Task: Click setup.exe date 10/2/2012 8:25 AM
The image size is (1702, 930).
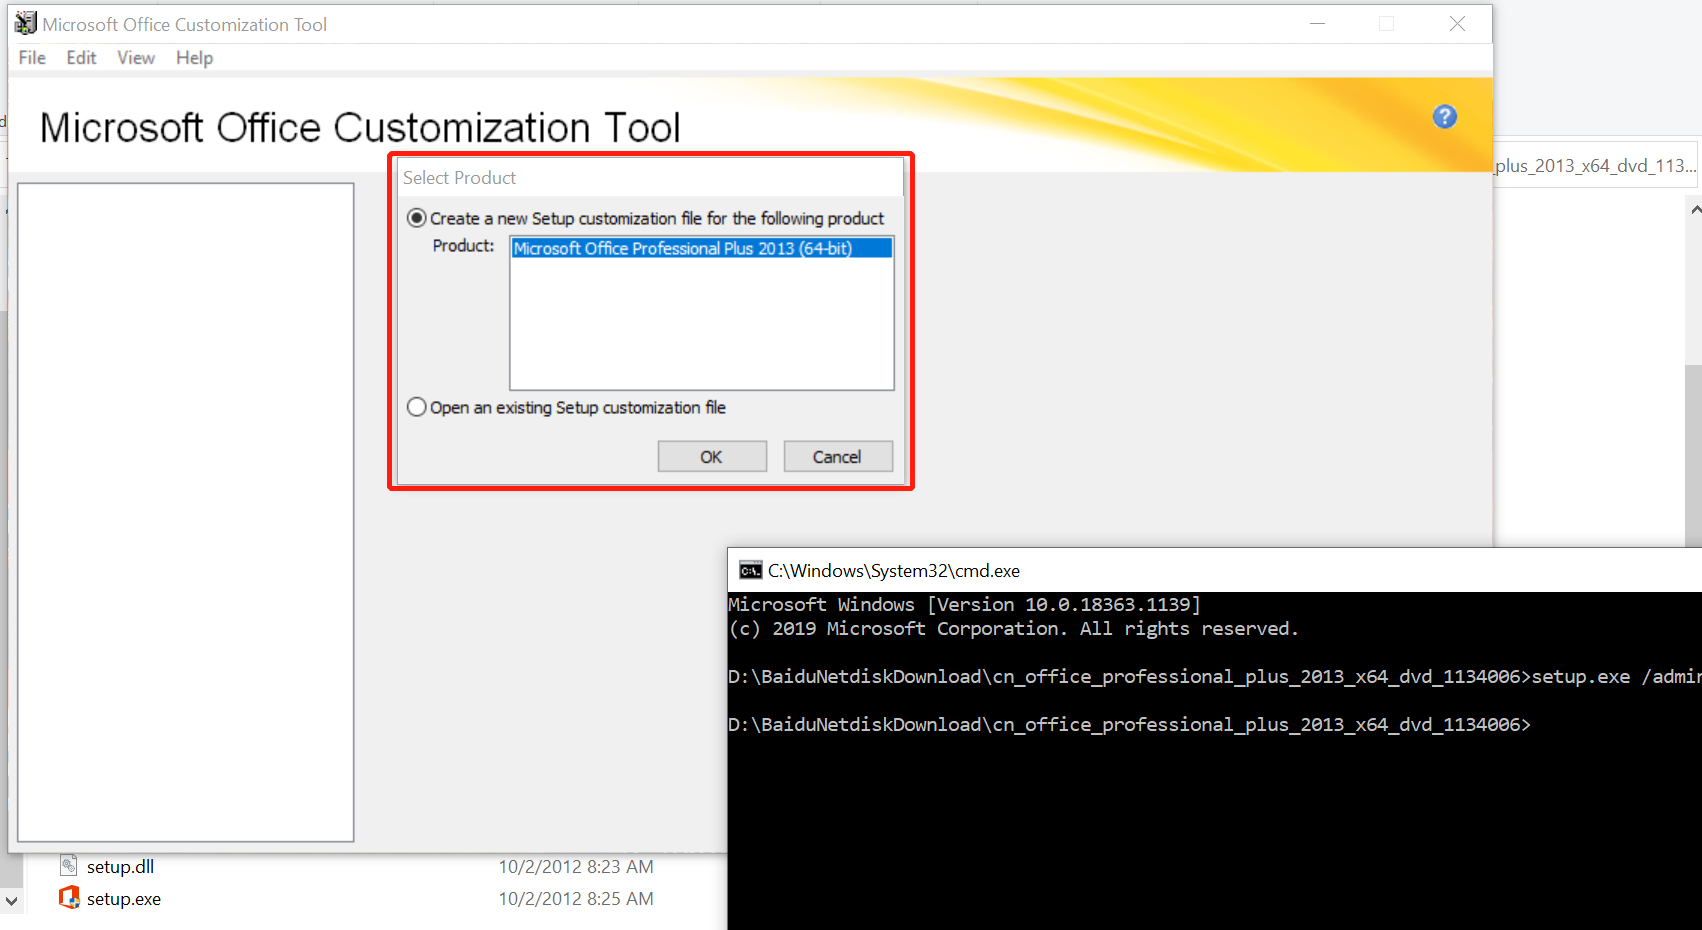Action: point(576,898)
